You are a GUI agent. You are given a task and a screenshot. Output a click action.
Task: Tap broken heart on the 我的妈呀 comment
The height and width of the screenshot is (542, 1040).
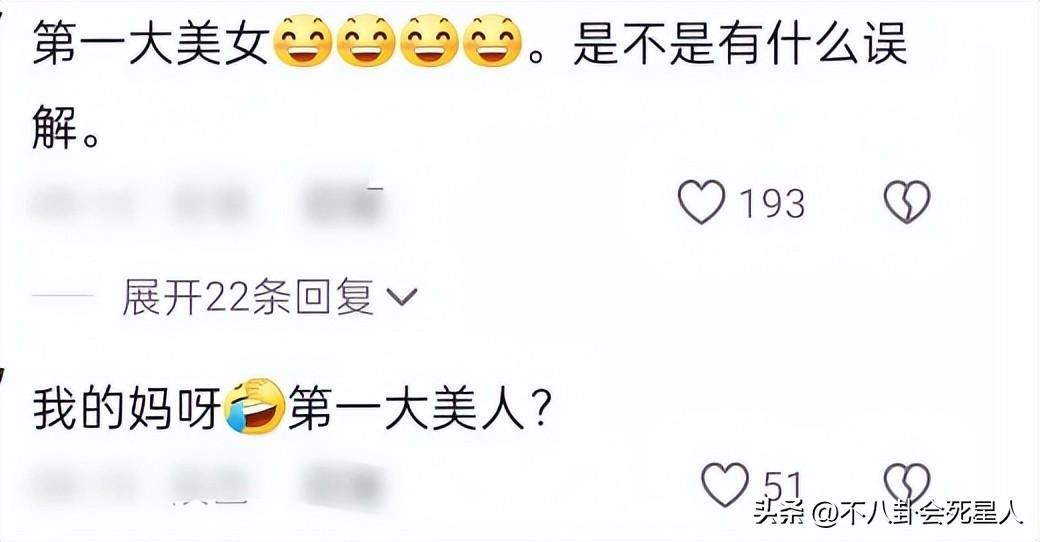[x=907, y=485]
